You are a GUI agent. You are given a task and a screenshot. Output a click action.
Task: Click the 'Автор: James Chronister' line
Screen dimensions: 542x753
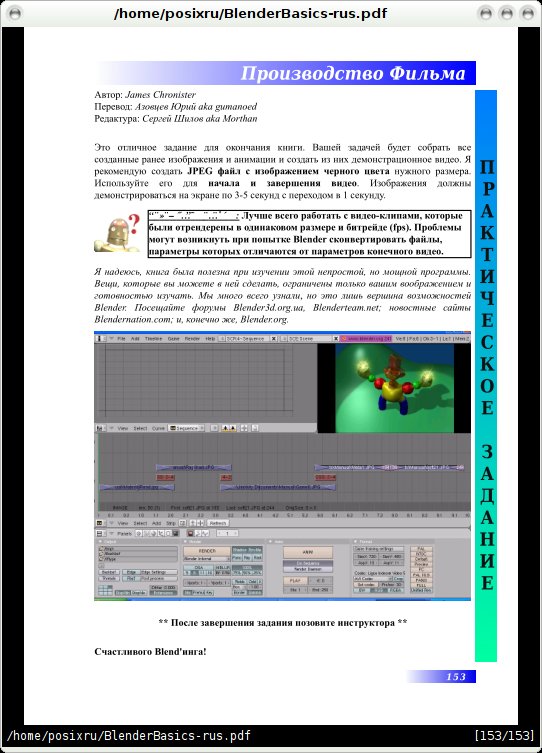pos(145,95)
